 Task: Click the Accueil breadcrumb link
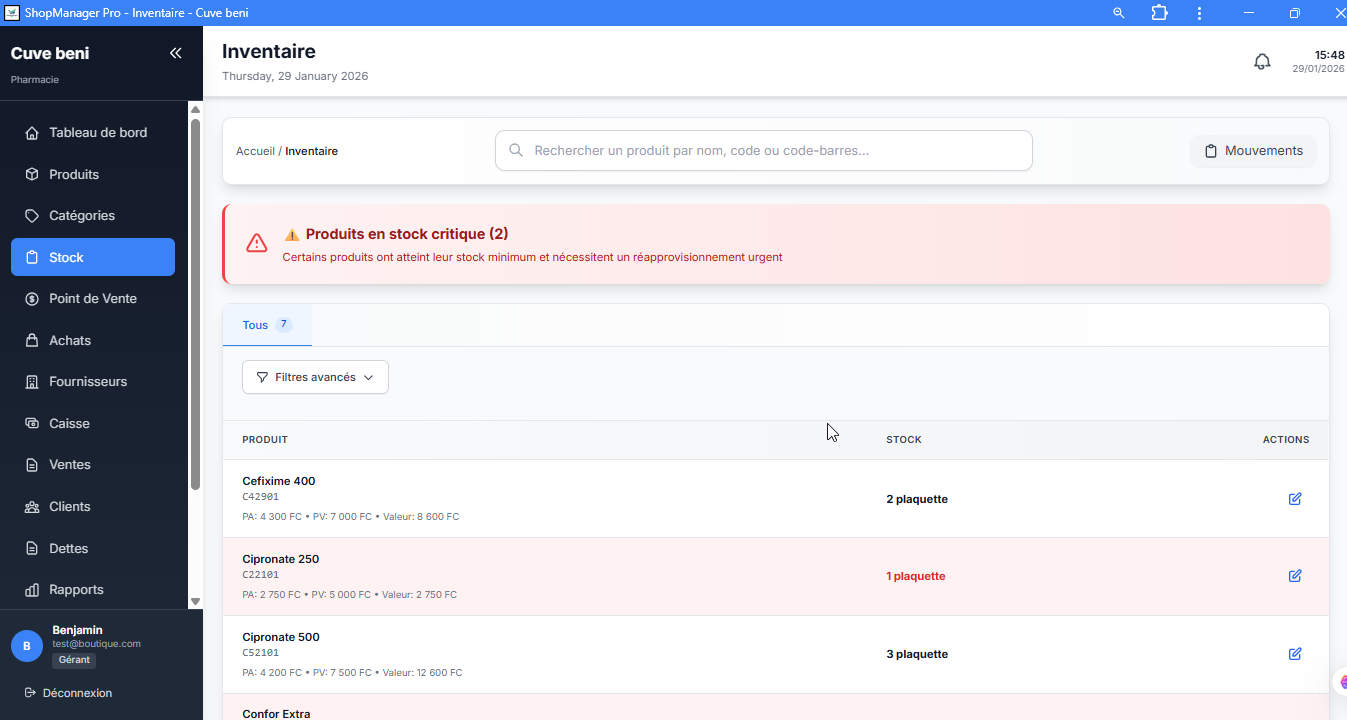[255, 151]
